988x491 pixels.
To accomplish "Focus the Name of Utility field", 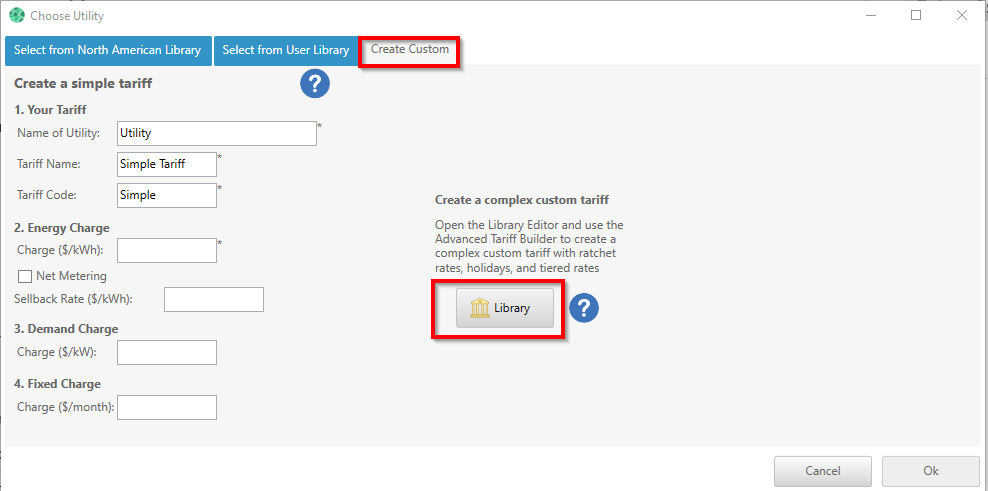I will tap(217, 134).
